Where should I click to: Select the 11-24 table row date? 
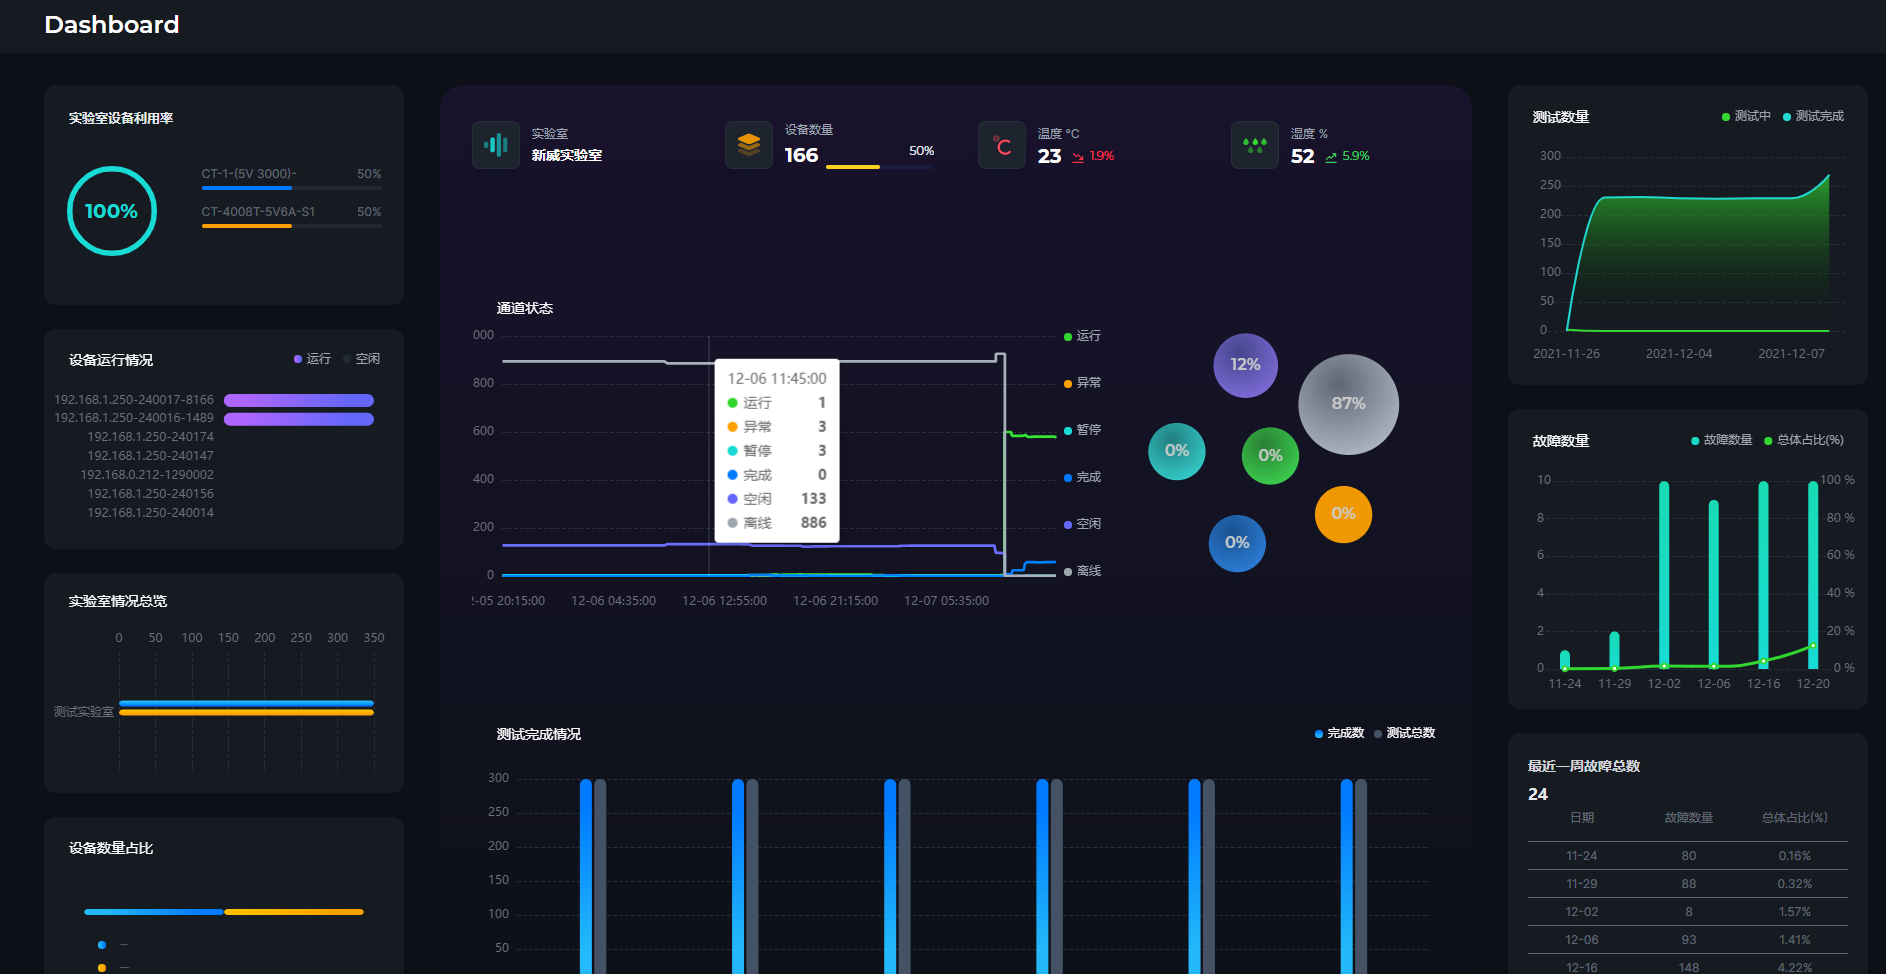tap(1582, 856)
